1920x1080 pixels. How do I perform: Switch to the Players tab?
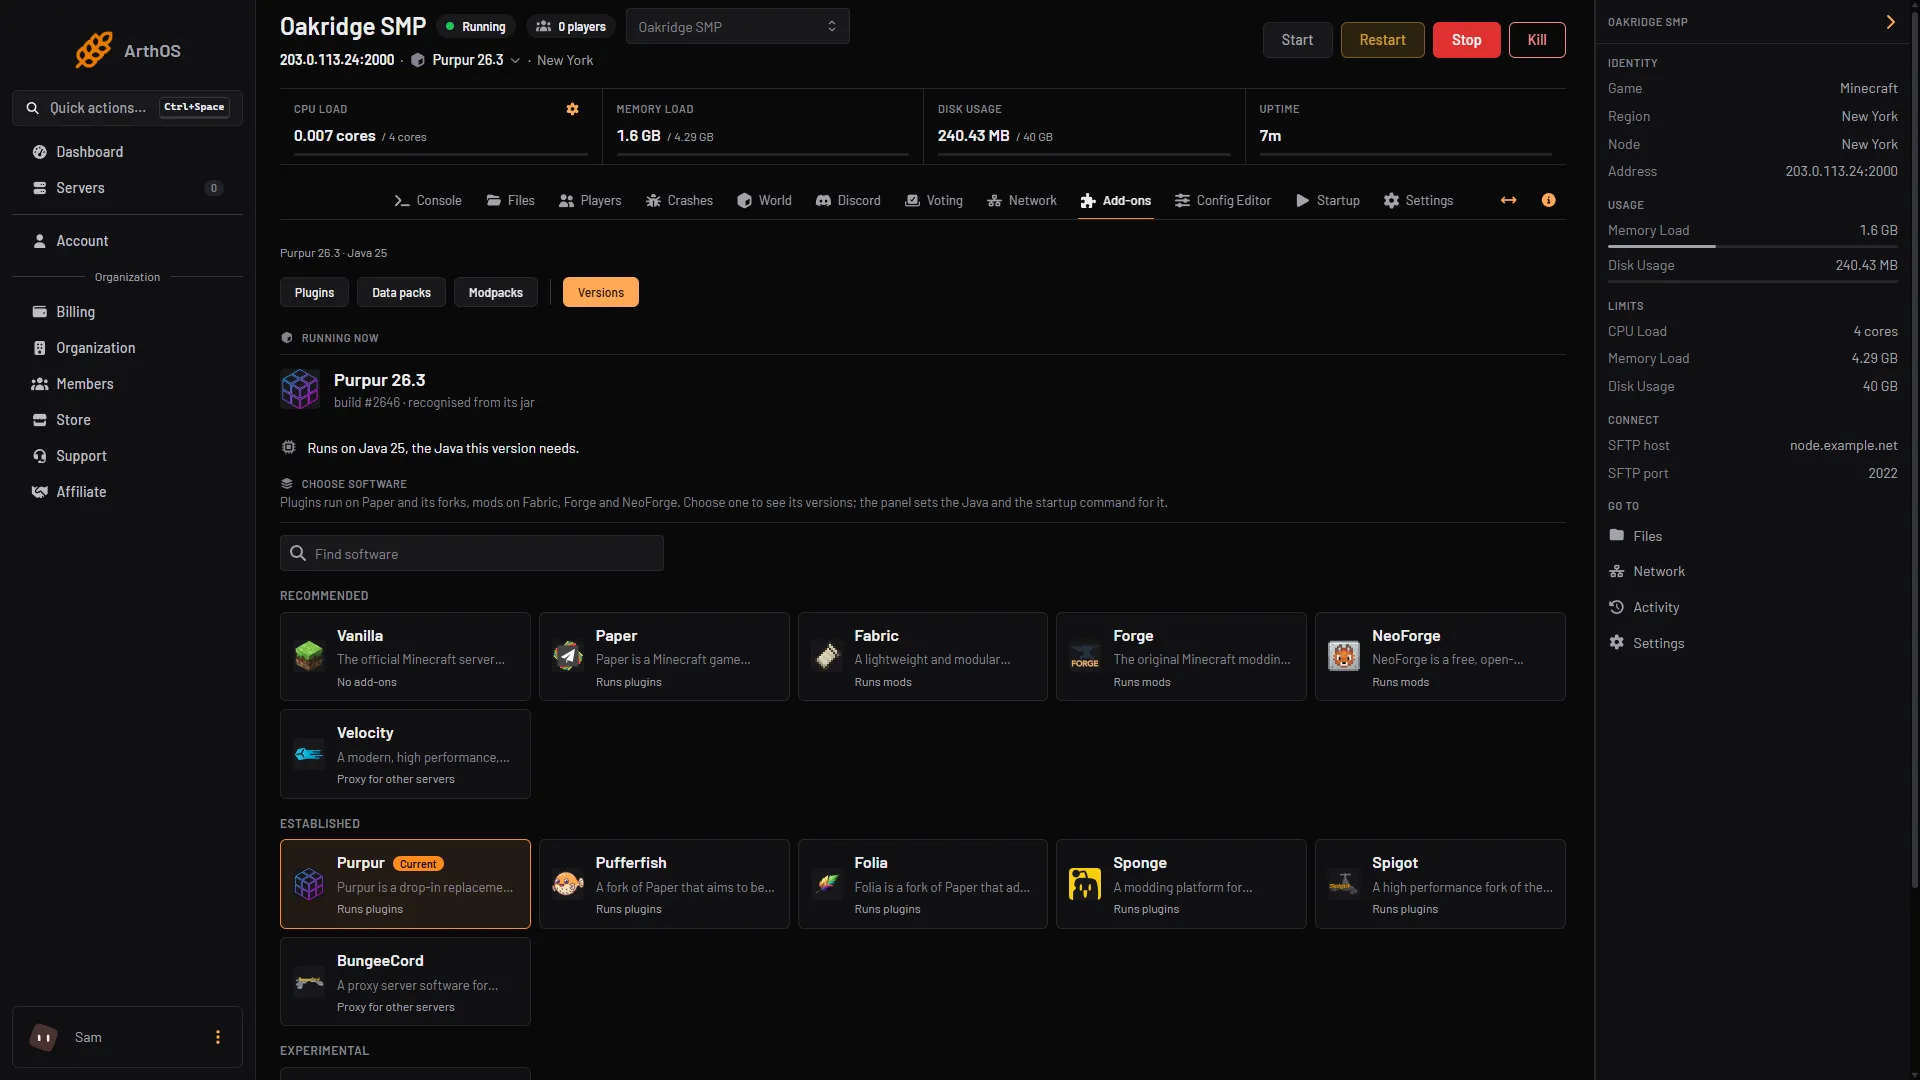590,200
